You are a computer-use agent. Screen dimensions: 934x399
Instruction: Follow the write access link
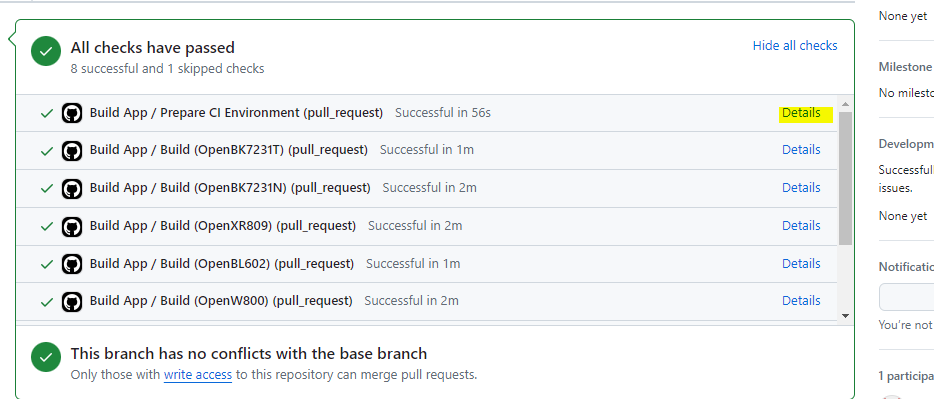pyautogui.click(x=198, y=375)
